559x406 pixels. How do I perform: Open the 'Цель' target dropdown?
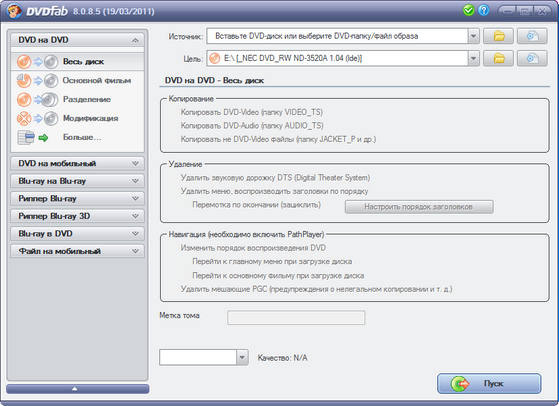click(473, 58)
